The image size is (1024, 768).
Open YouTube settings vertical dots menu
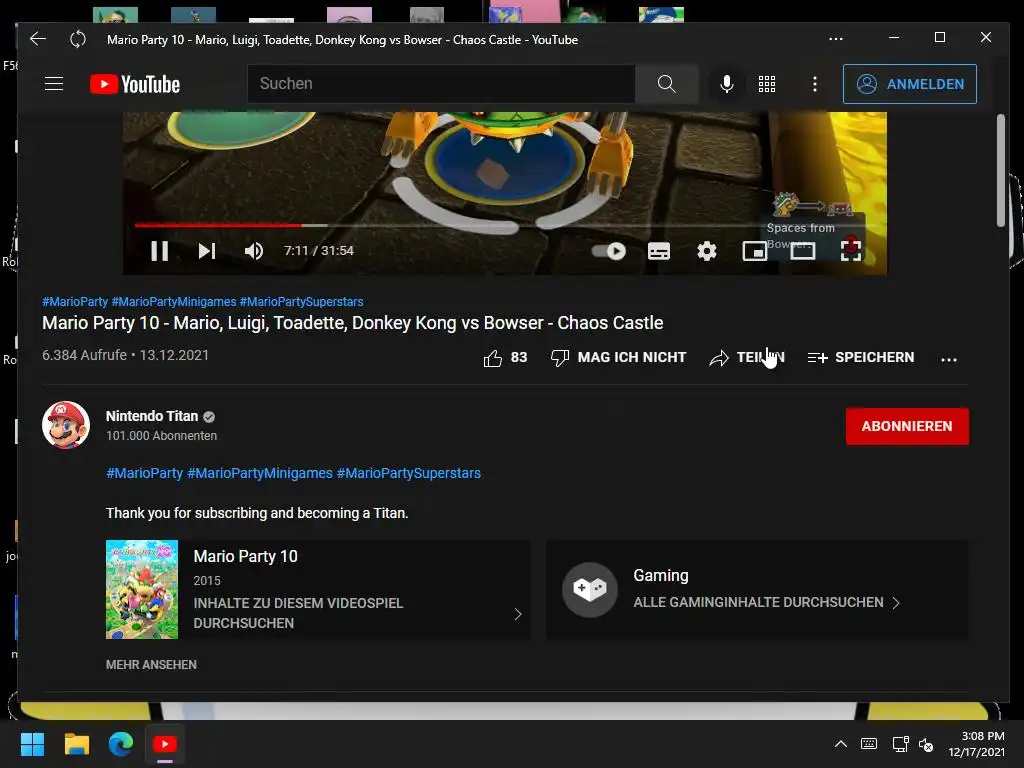point(814,84)
